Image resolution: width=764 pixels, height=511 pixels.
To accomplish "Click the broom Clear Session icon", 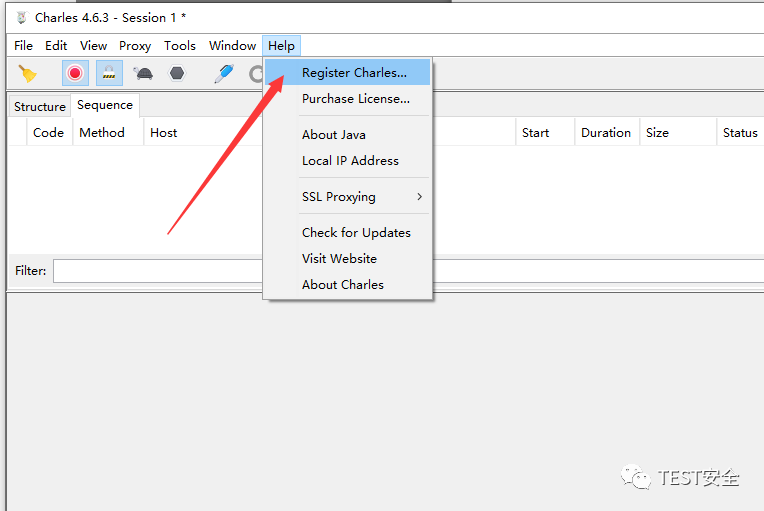I will point(28,74).
